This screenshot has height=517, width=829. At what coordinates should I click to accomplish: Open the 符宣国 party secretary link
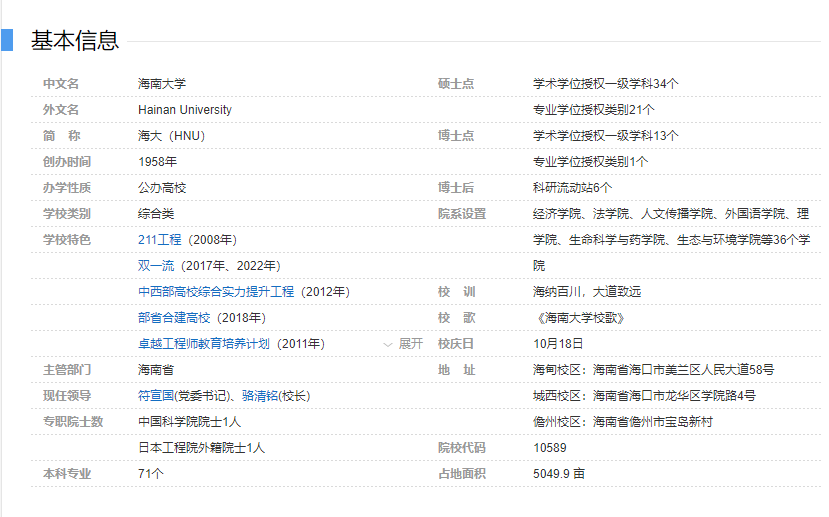156,396
